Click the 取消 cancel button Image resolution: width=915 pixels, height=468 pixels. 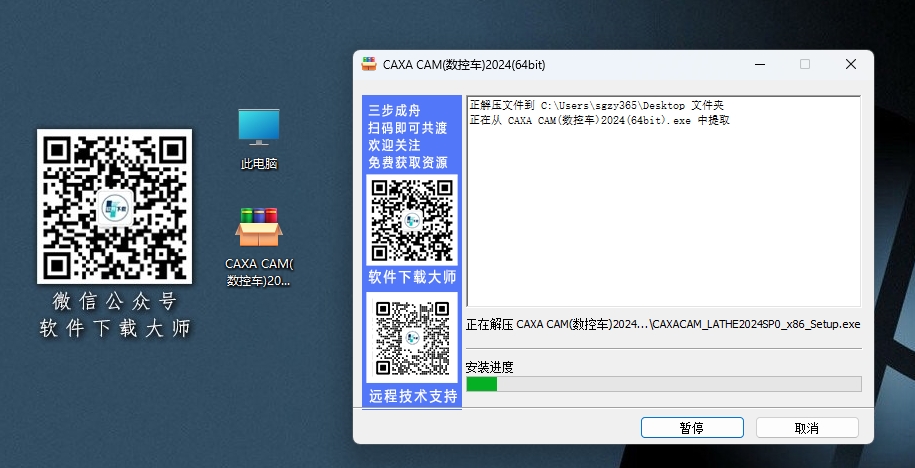807,428
